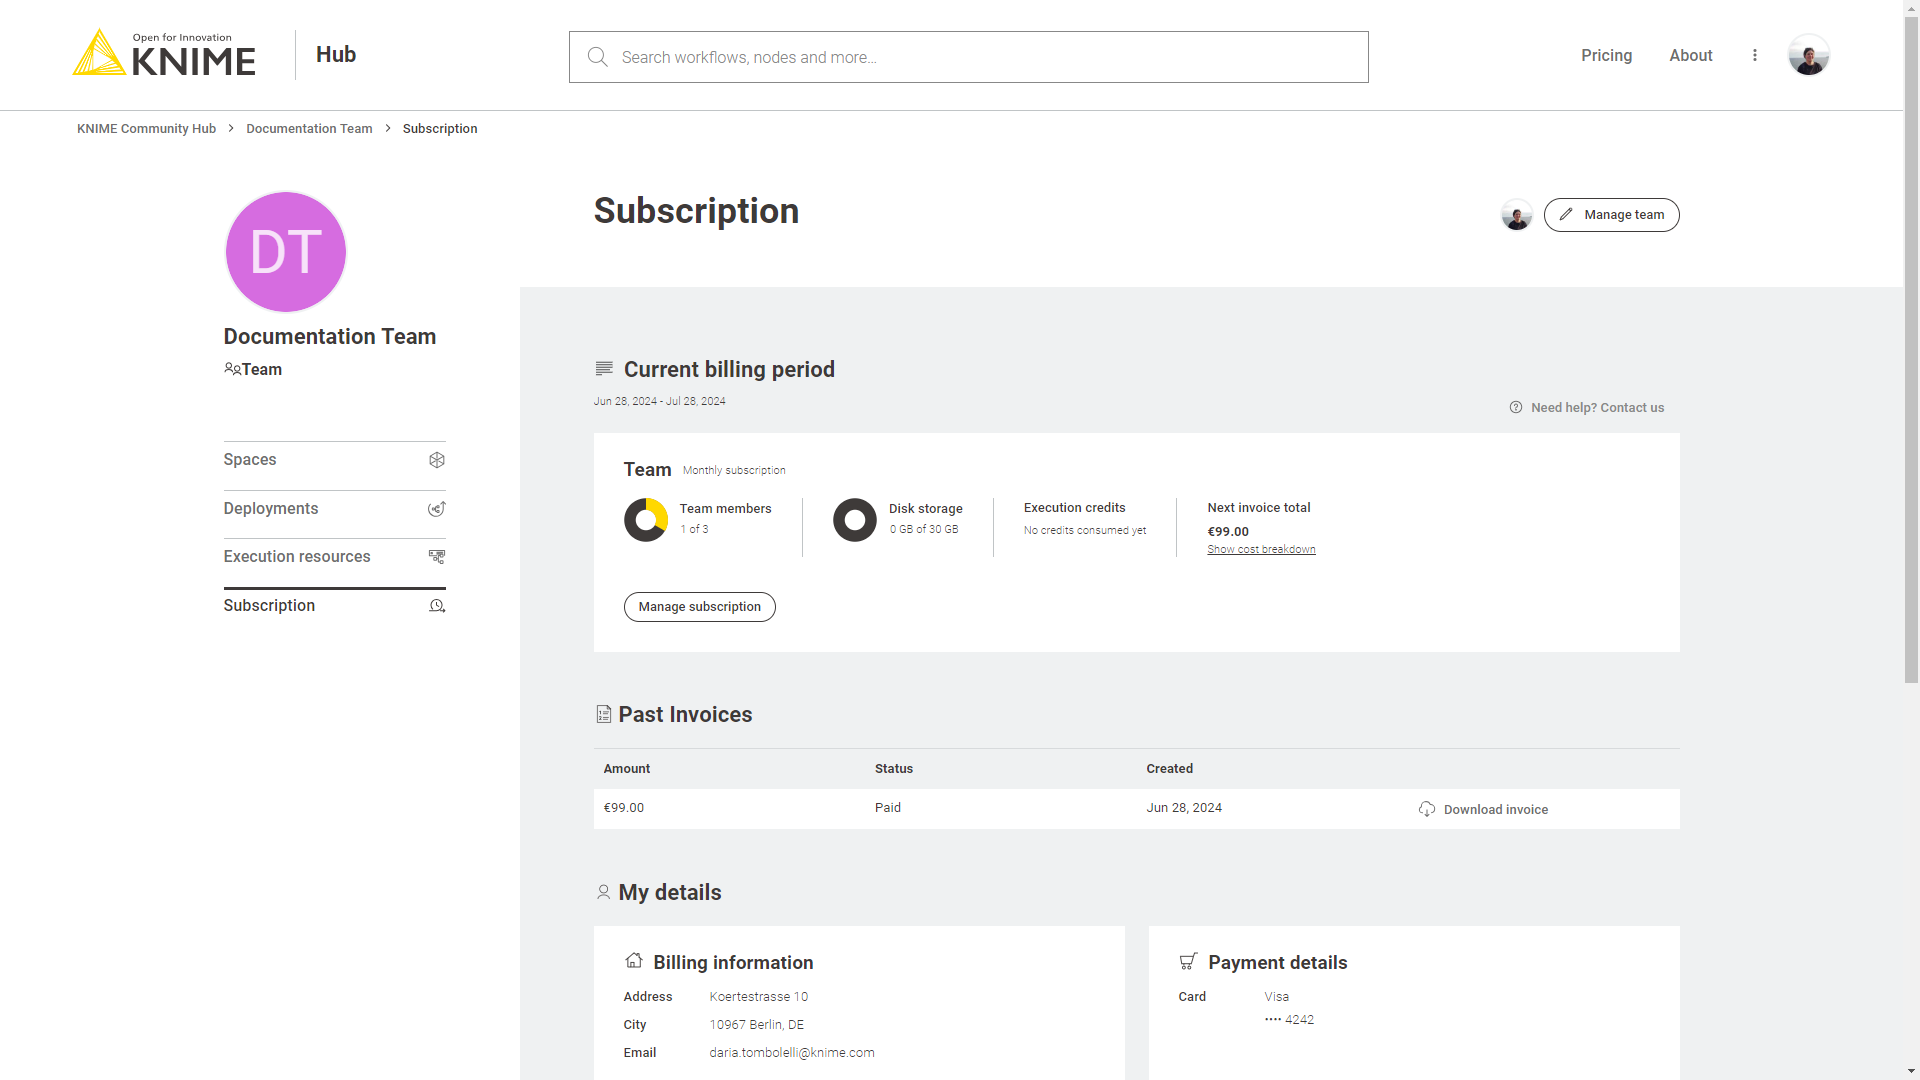
Task: Click the Subscription sidebar icon
Action: click(437, 606)
